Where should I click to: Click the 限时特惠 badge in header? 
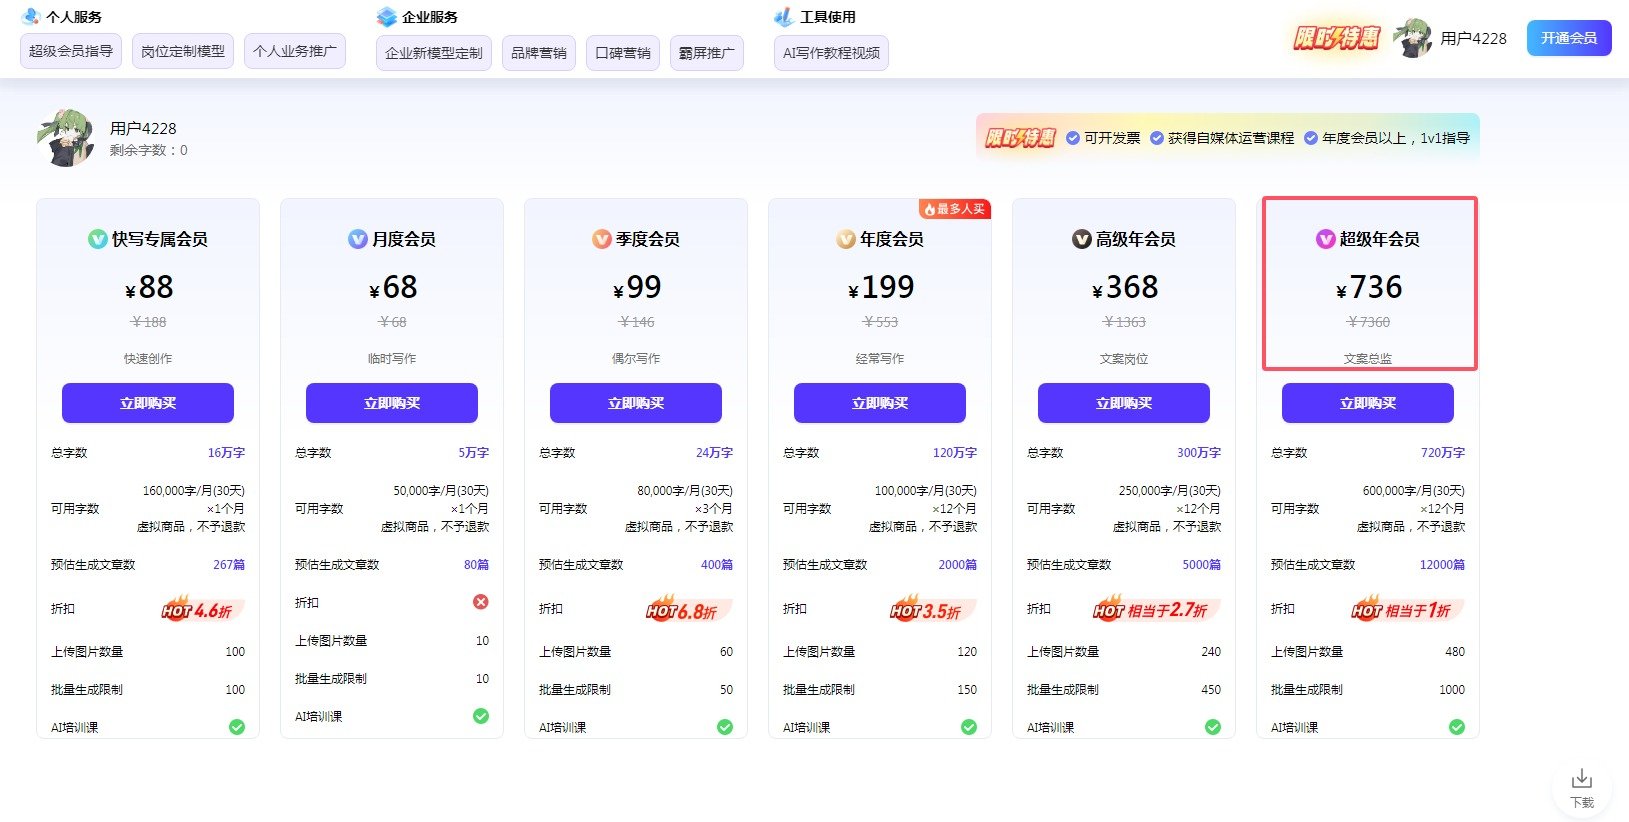[1336, 38]
